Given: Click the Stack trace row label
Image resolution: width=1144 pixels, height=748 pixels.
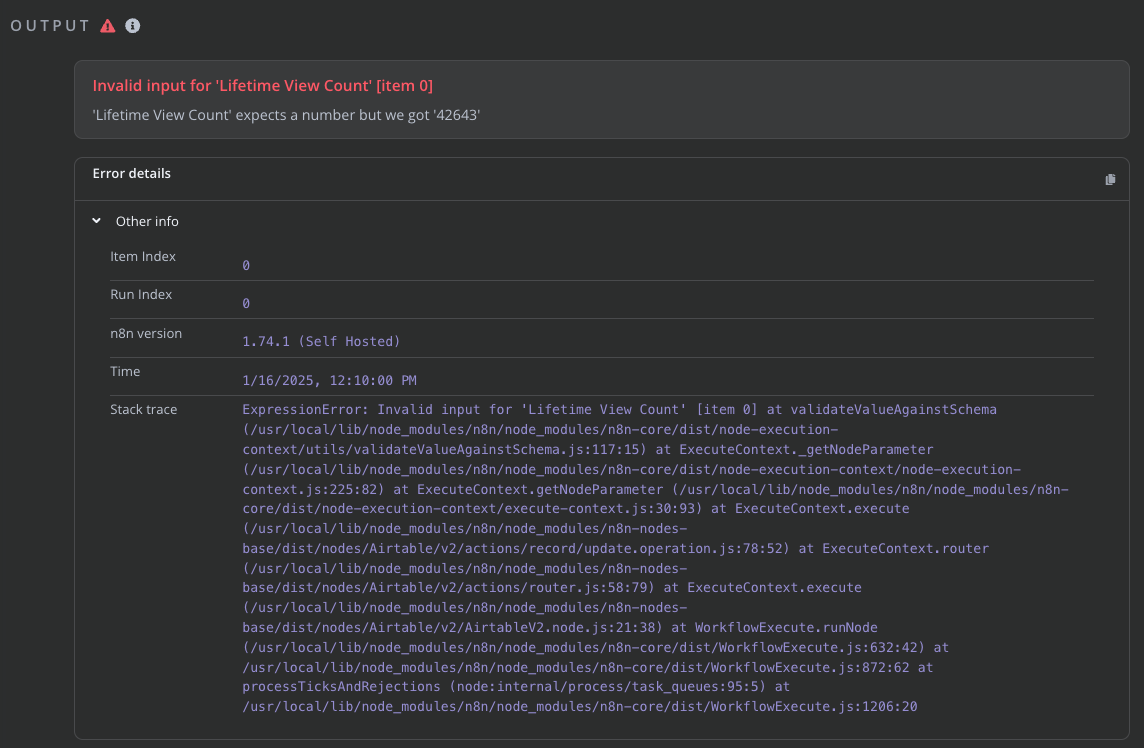Looking at the screenshot, I should coord(141,409).
